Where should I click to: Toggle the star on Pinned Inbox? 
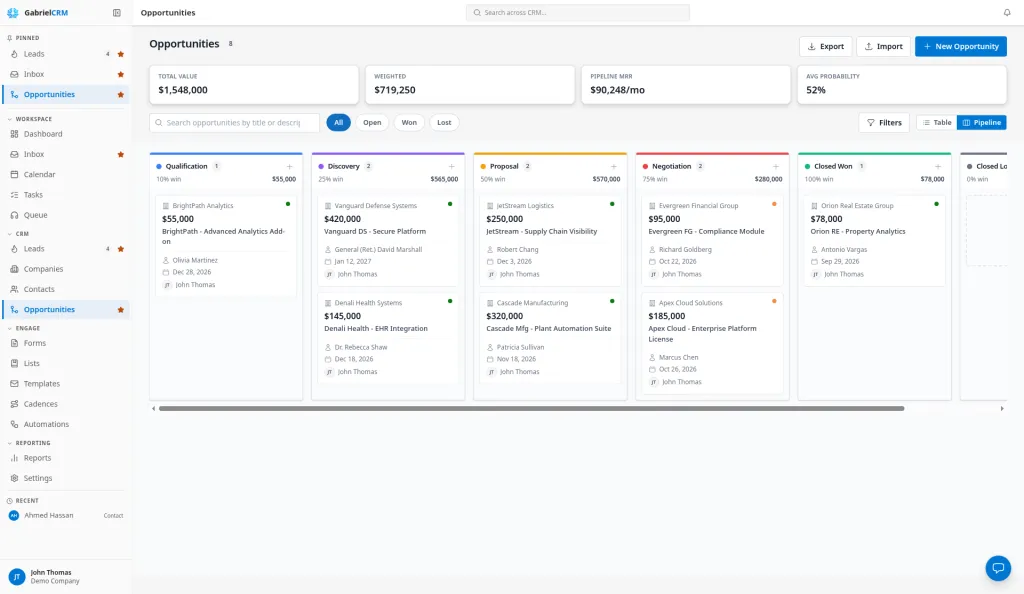(121, 74)
